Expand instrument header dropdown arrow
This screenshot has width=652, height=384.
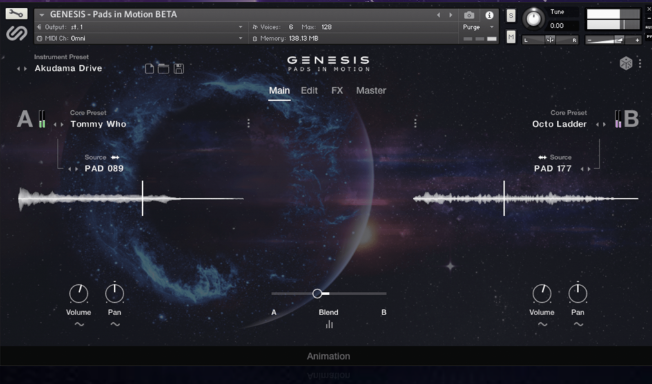(x=42, y=15)
